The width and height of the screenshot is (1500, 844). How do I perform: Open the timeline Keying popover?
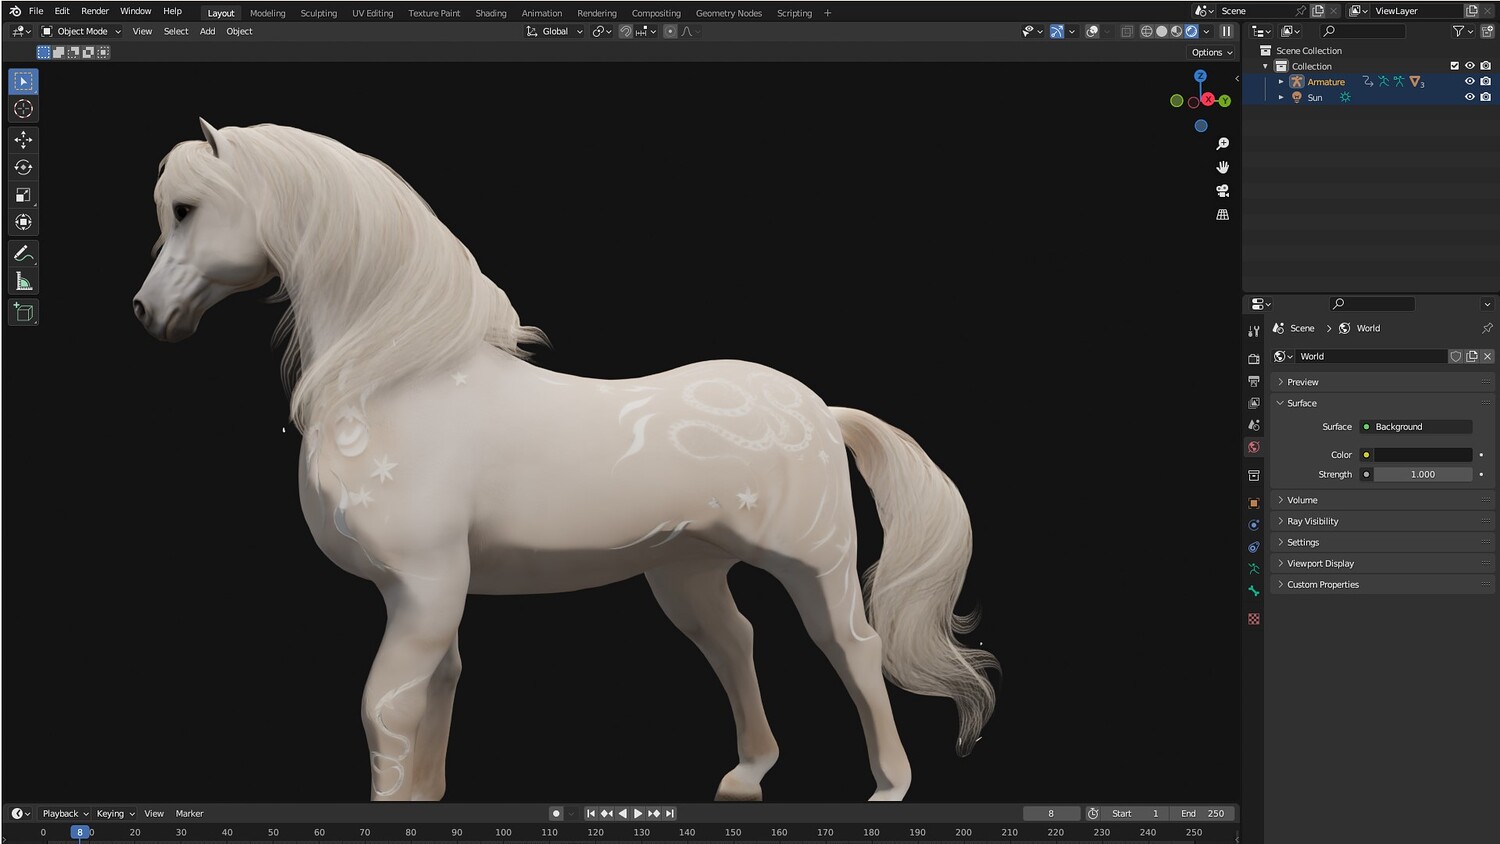[x=115, y=814]
